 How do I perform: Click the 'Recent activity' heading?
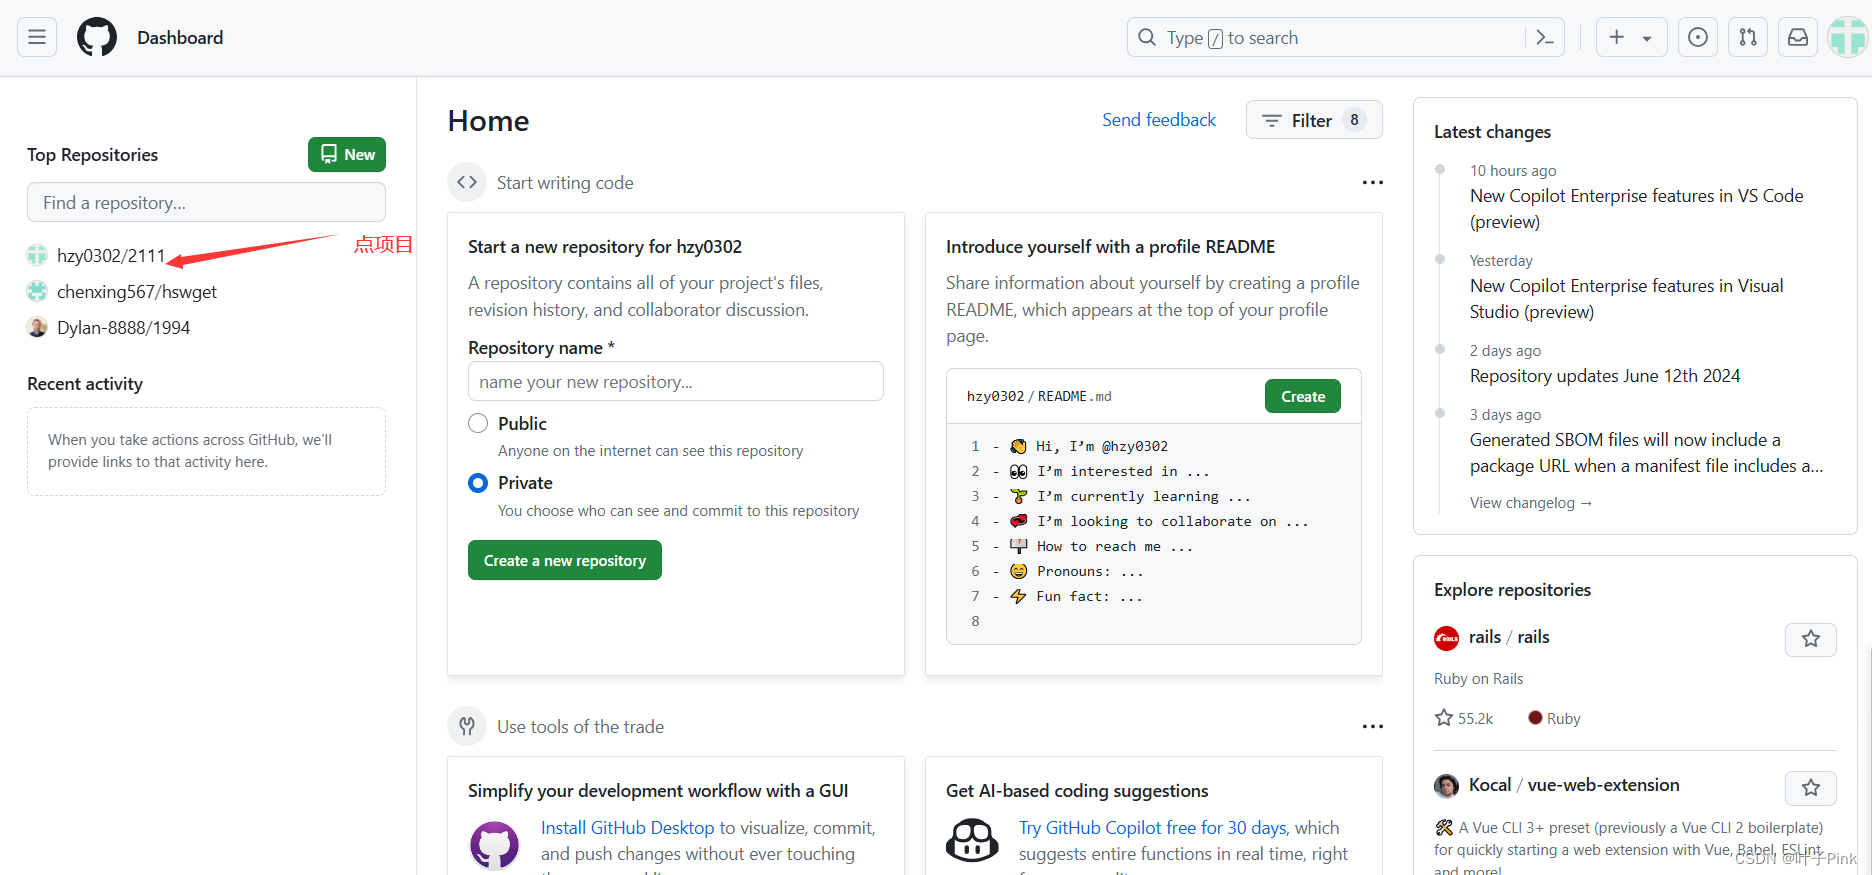85,384
